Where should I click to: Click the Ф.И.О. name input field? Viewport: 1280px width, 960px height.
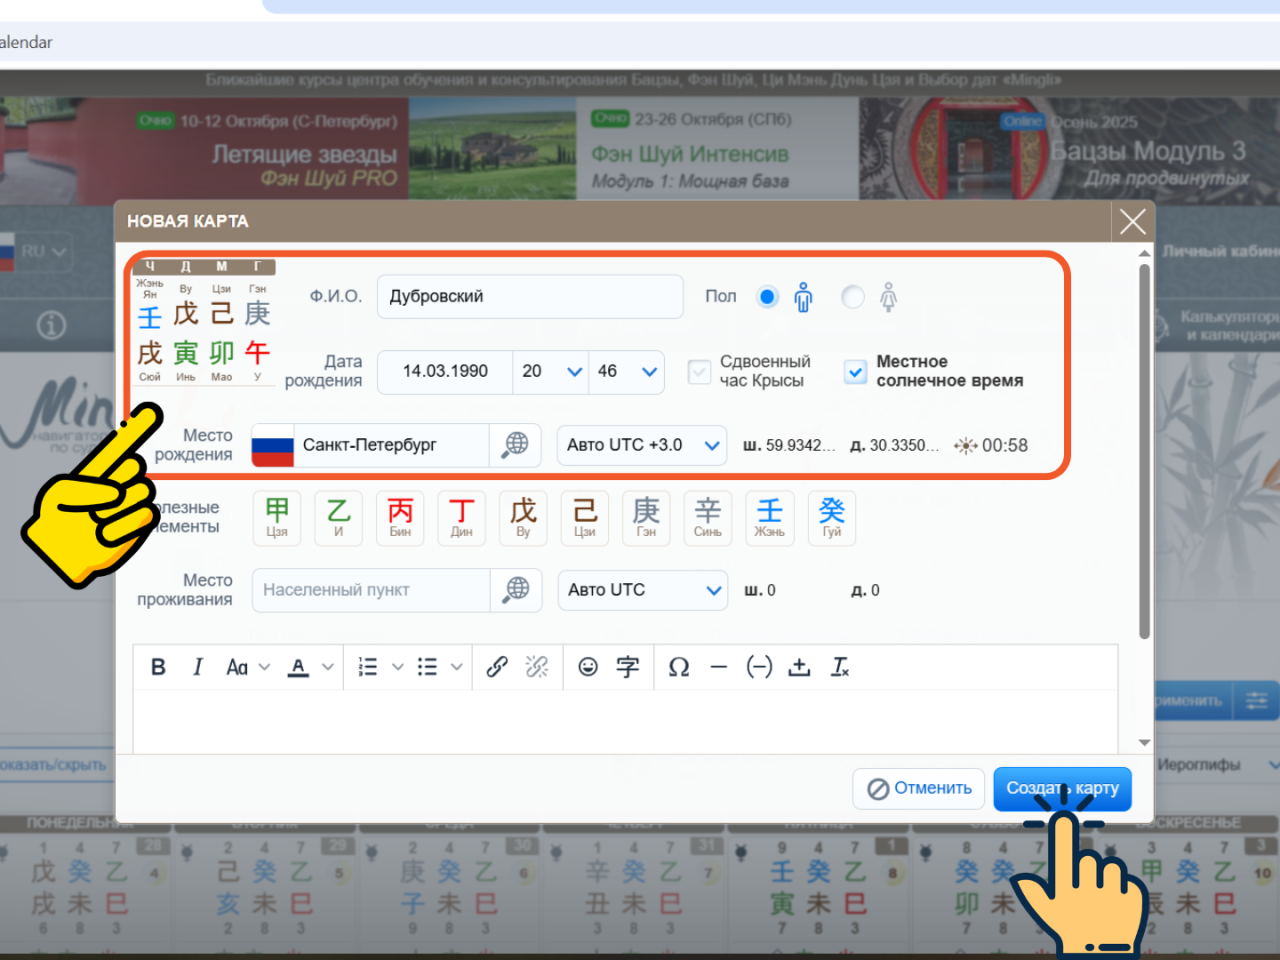click(x=529, y=297)
